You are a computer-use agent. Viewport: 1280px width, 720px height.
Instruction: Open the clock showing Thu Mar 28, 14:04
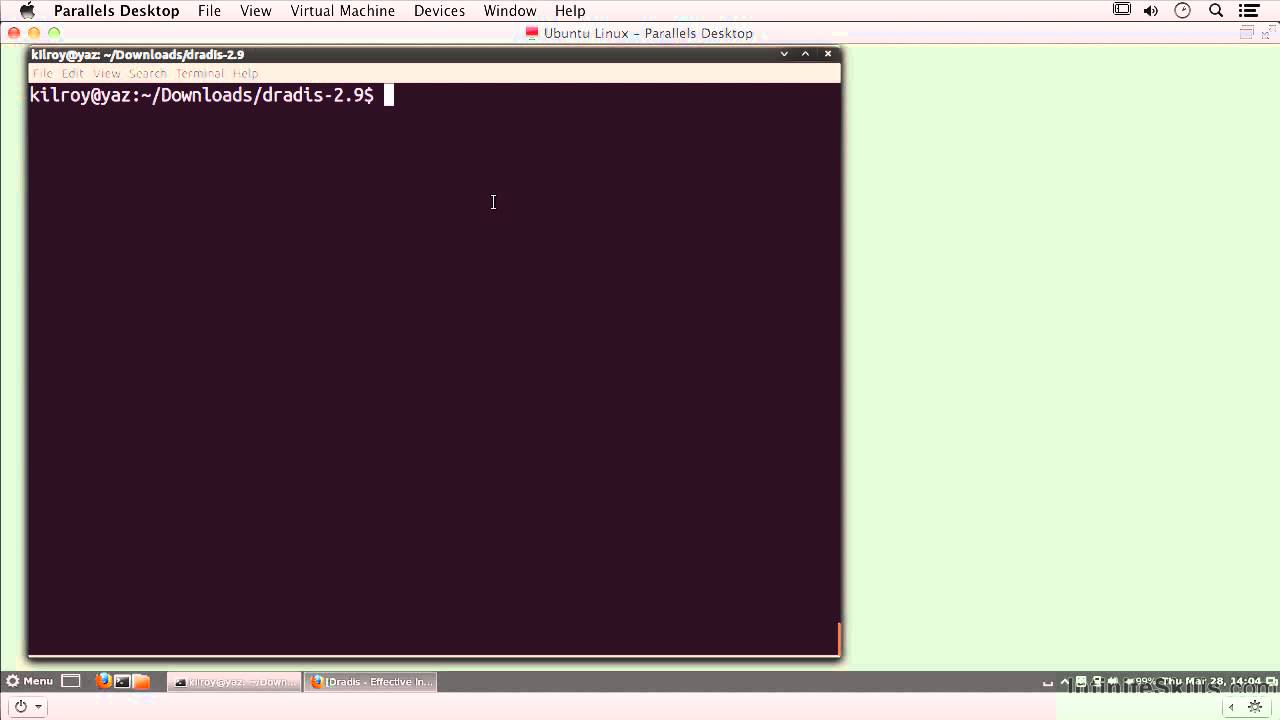pyautogui.click(x=1212, y=682)
